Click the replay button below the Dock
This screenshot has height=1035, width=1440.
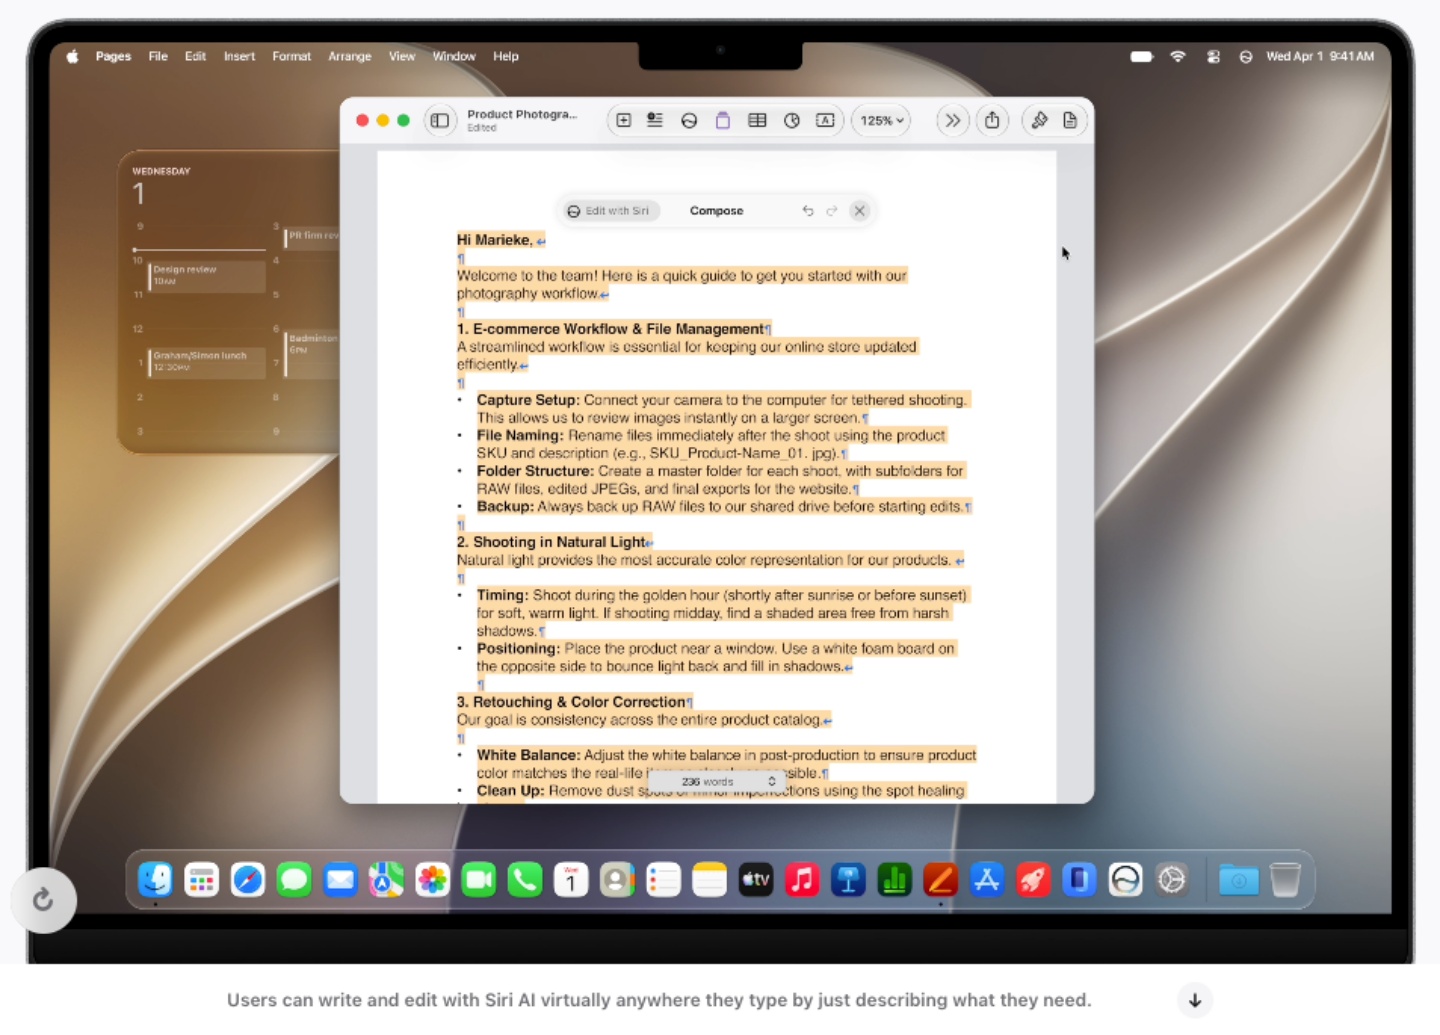43,900
